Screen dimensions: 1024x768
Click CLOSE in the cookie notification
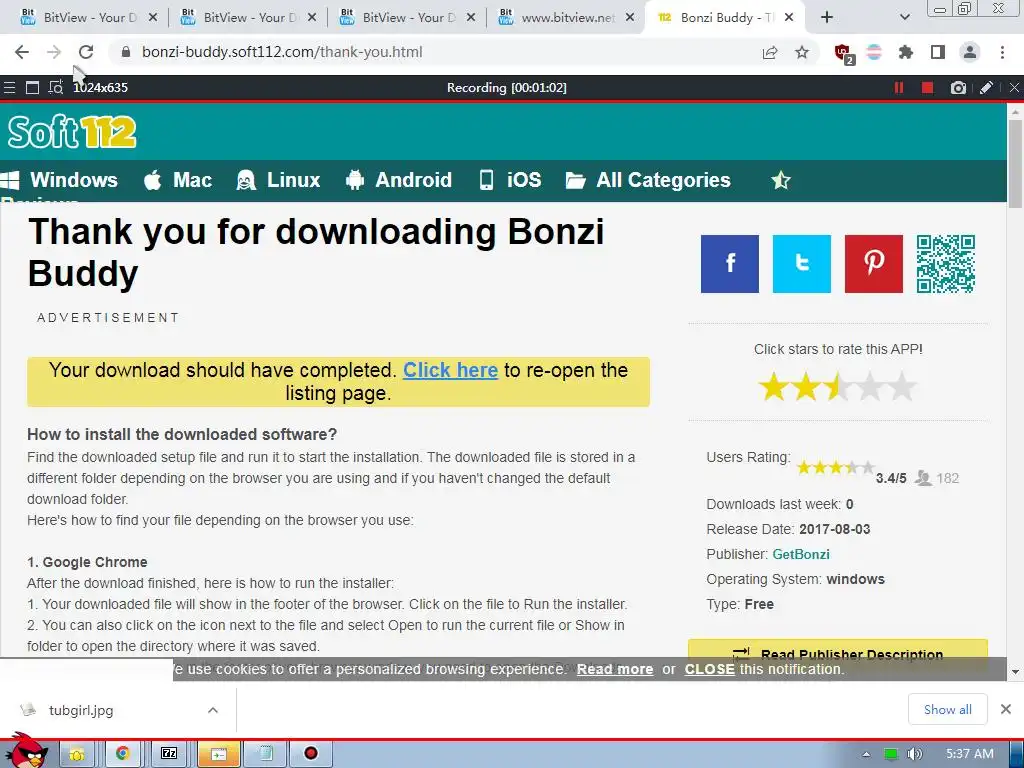pyautogui.click(x=709, y=669)
